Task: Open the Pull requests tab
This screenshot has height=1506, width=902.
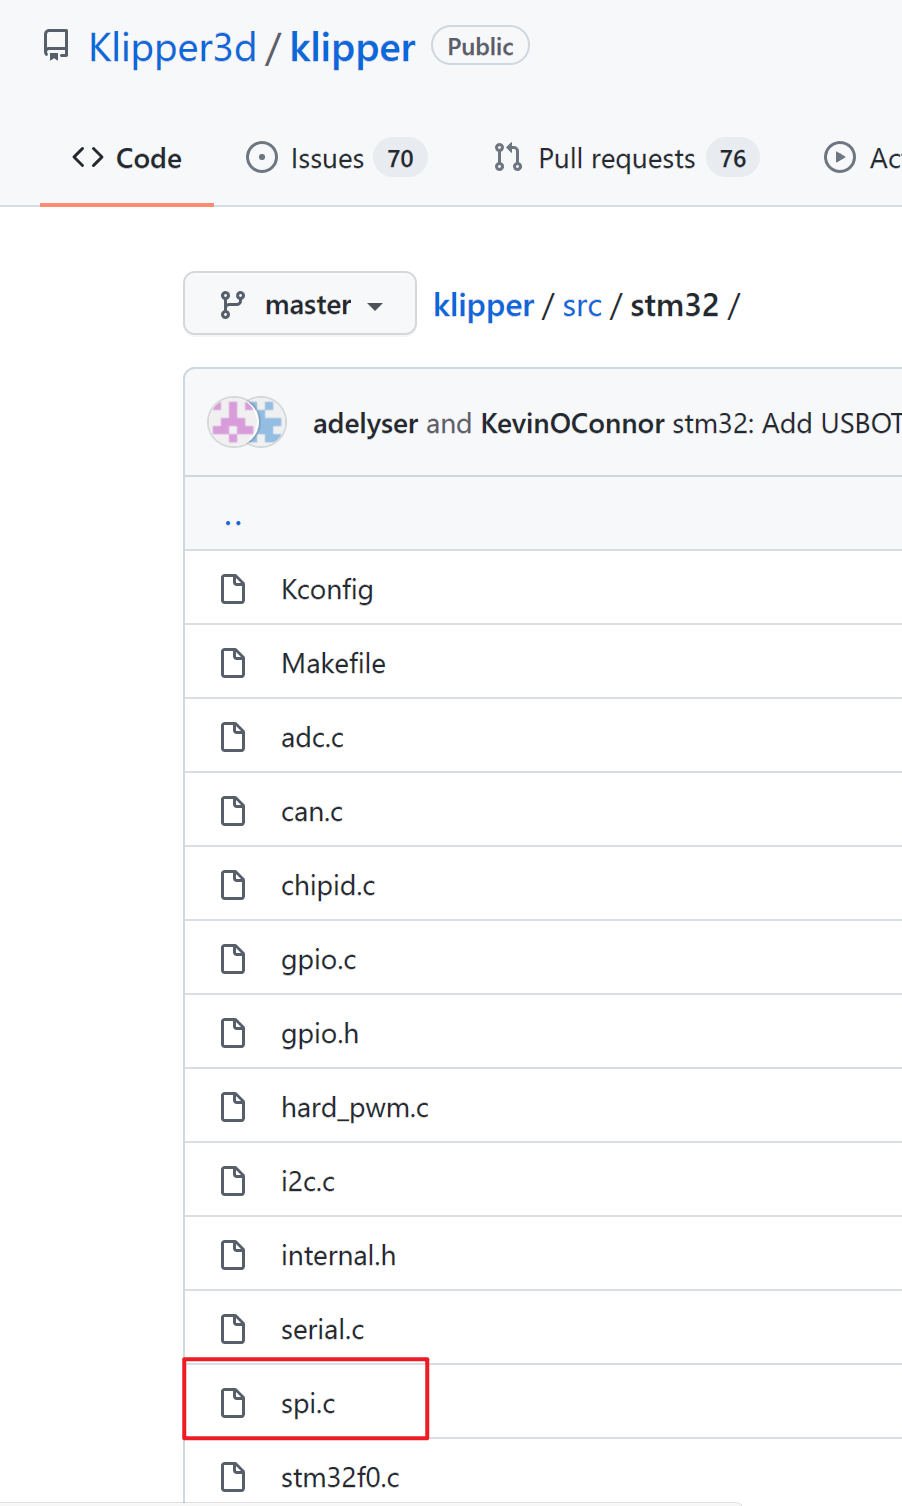Action: coord(626,158)
